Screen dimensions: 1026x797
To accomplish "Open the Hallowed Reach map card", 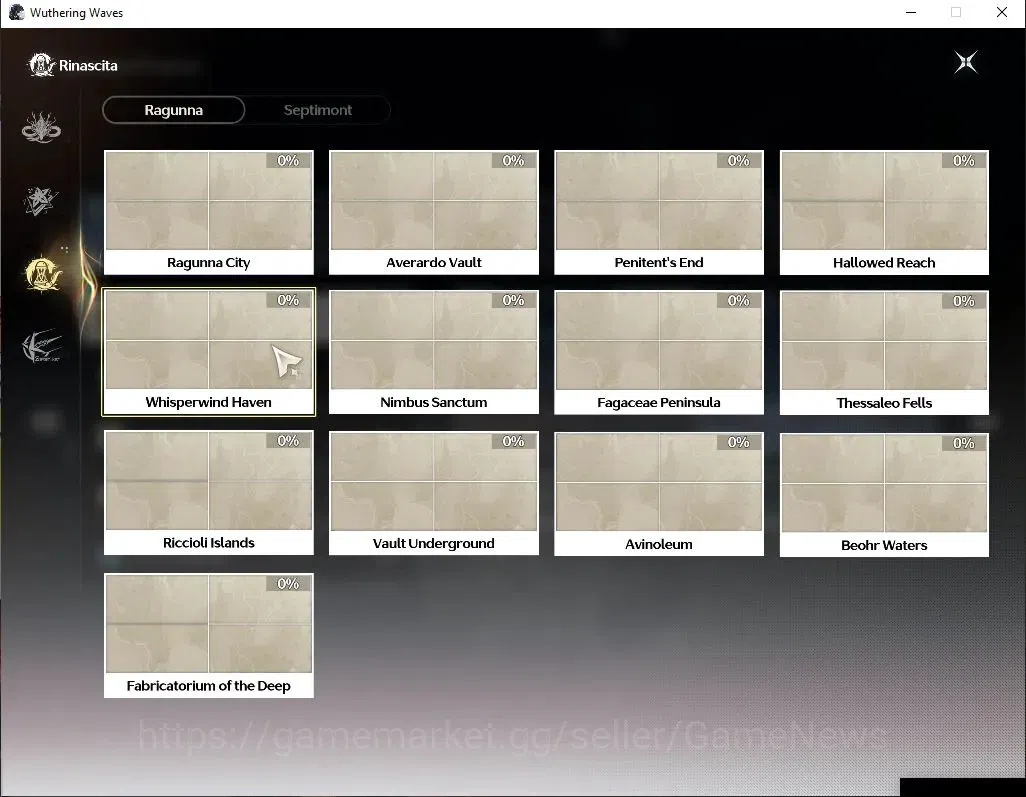I will 884,213.
